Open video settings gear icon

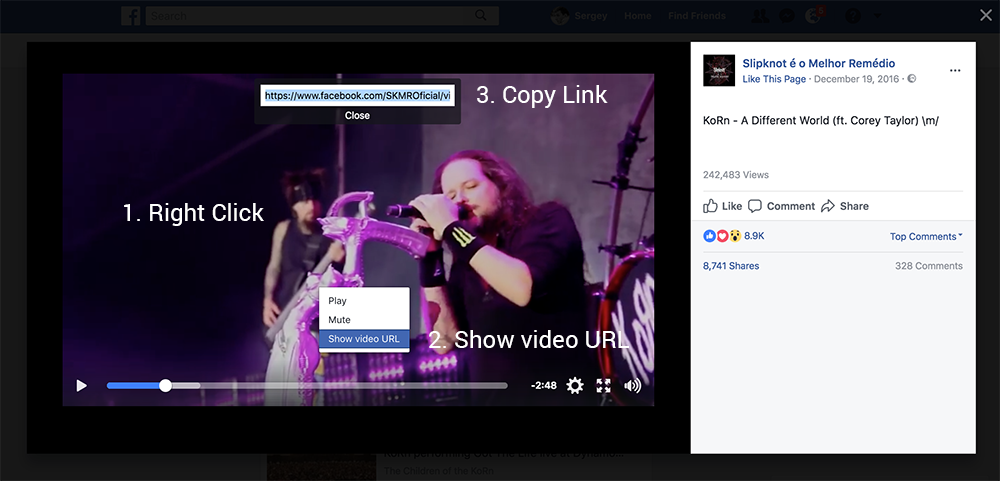pyautogui.click(x=575, y=385)
